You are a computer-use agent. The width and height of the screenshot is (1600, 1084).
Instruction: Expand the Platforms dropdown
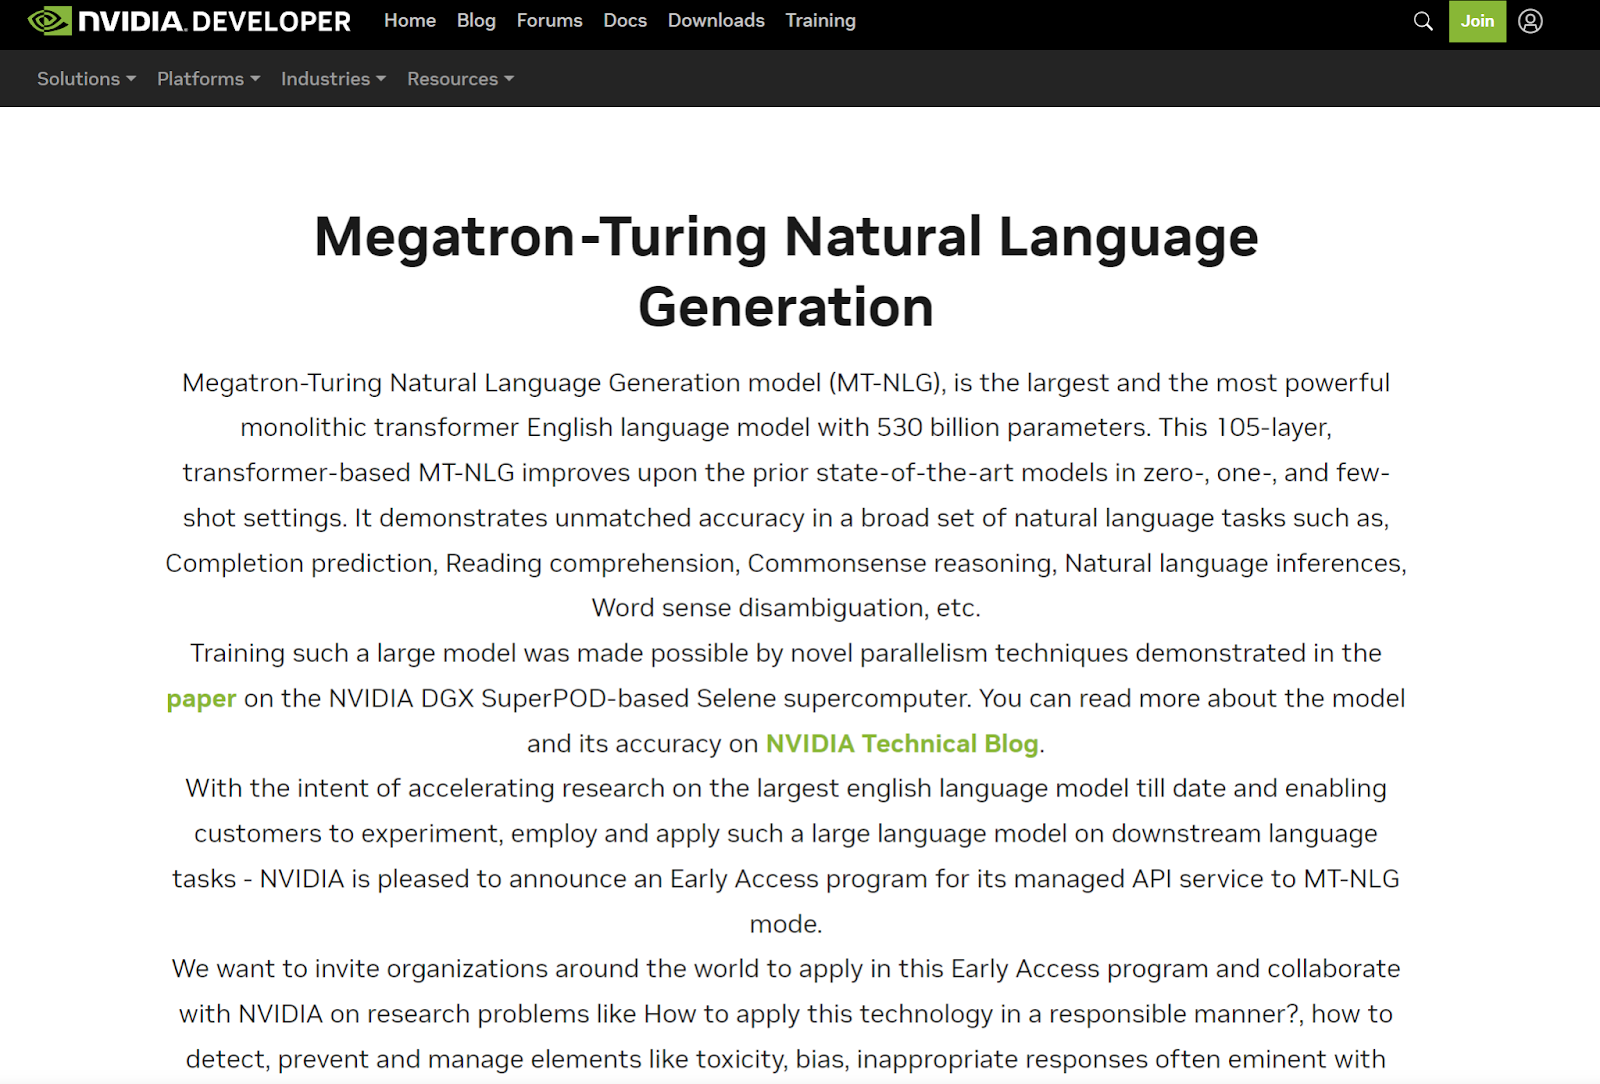(208, 79)
